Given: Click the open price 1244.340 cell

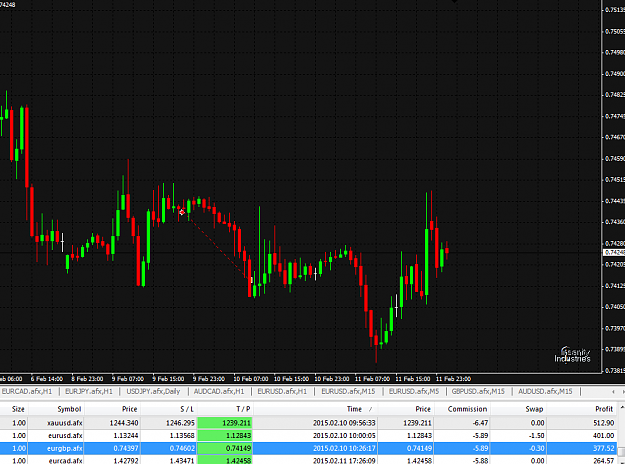Looking at the screenshot, I should click(124, 423).
